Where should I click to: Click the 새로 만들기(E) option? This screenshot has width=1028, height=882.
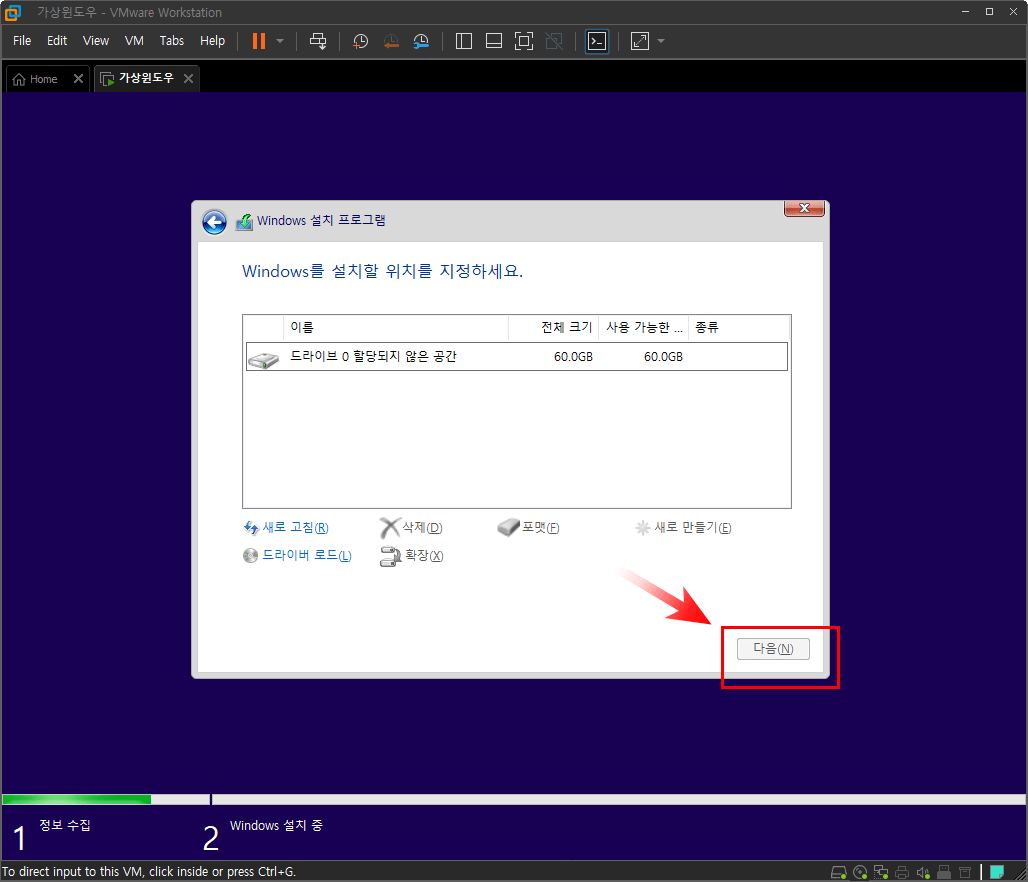click(x=683, y=527)
